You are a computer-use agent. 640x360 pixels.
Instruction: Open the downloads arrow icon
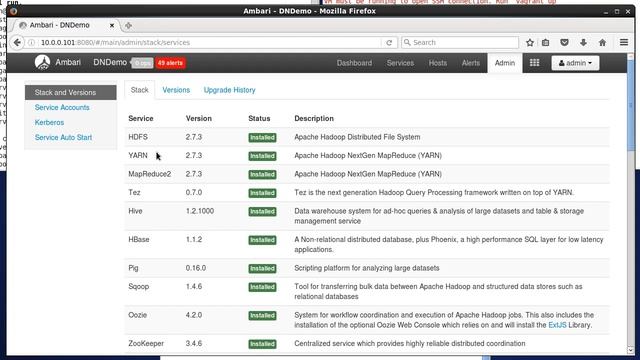tap(583, 42)
